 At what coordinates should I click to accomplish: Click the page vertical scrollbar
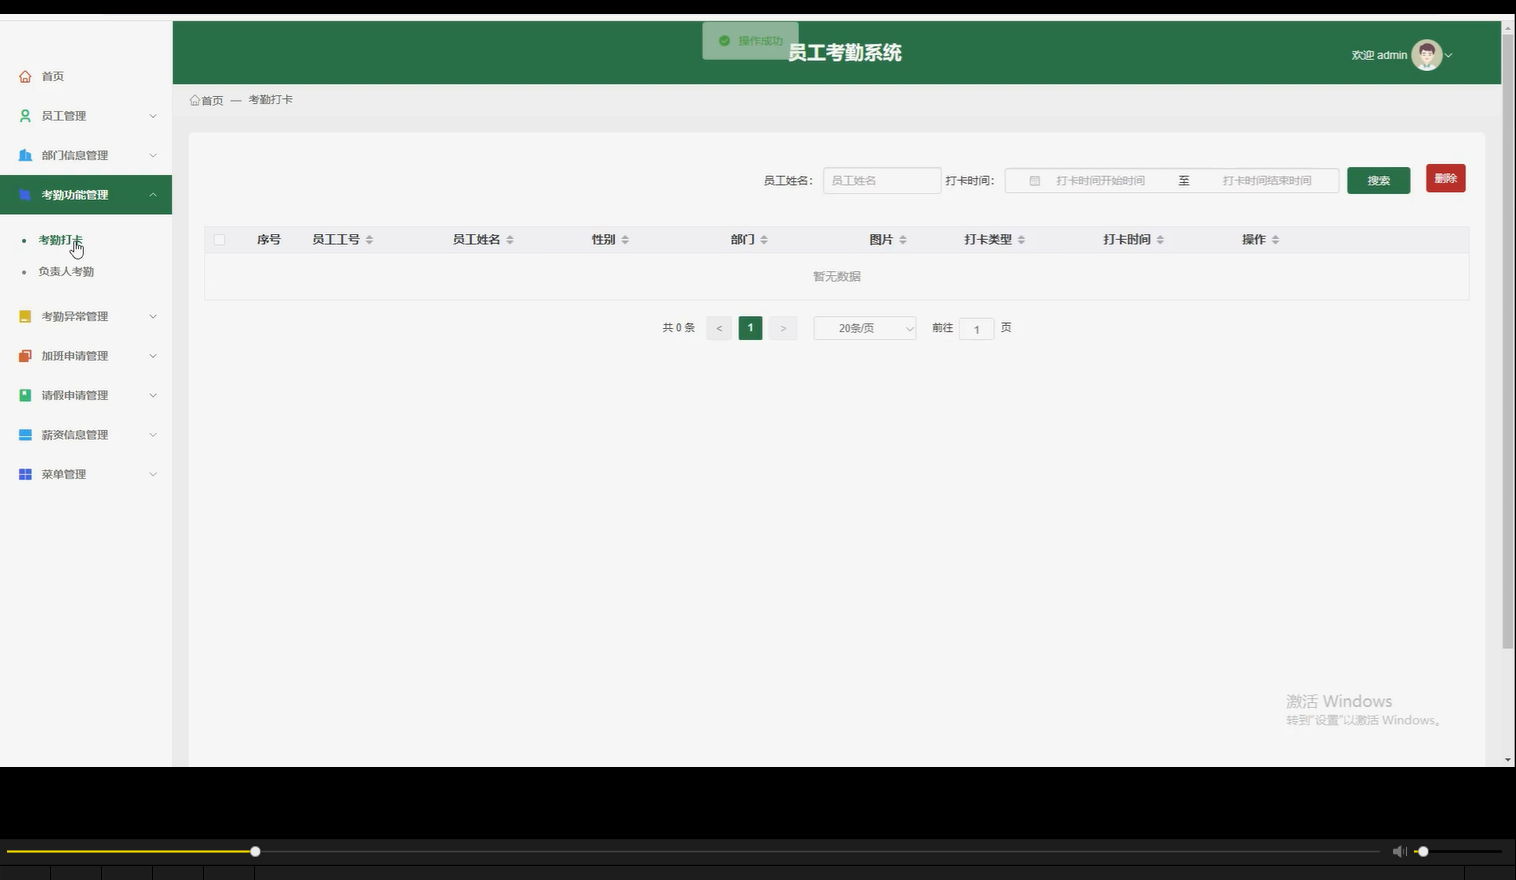1508,340
